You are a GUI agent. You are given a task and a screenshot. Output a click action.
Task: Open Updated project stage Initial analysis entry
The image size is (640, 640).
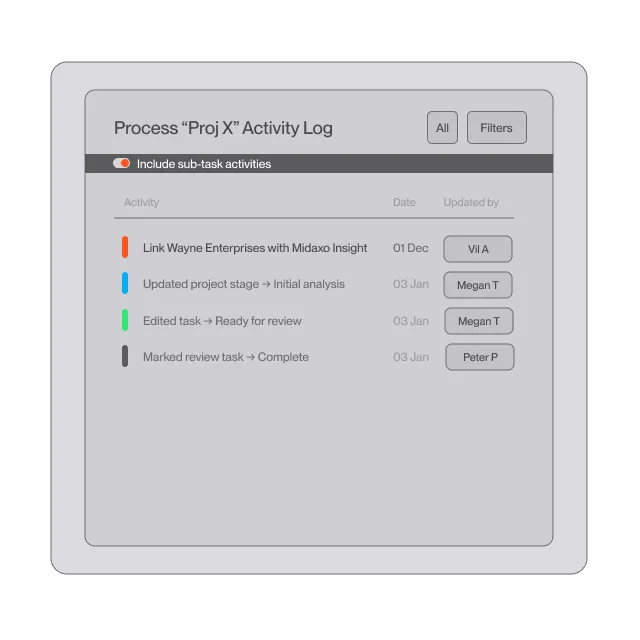244,284
